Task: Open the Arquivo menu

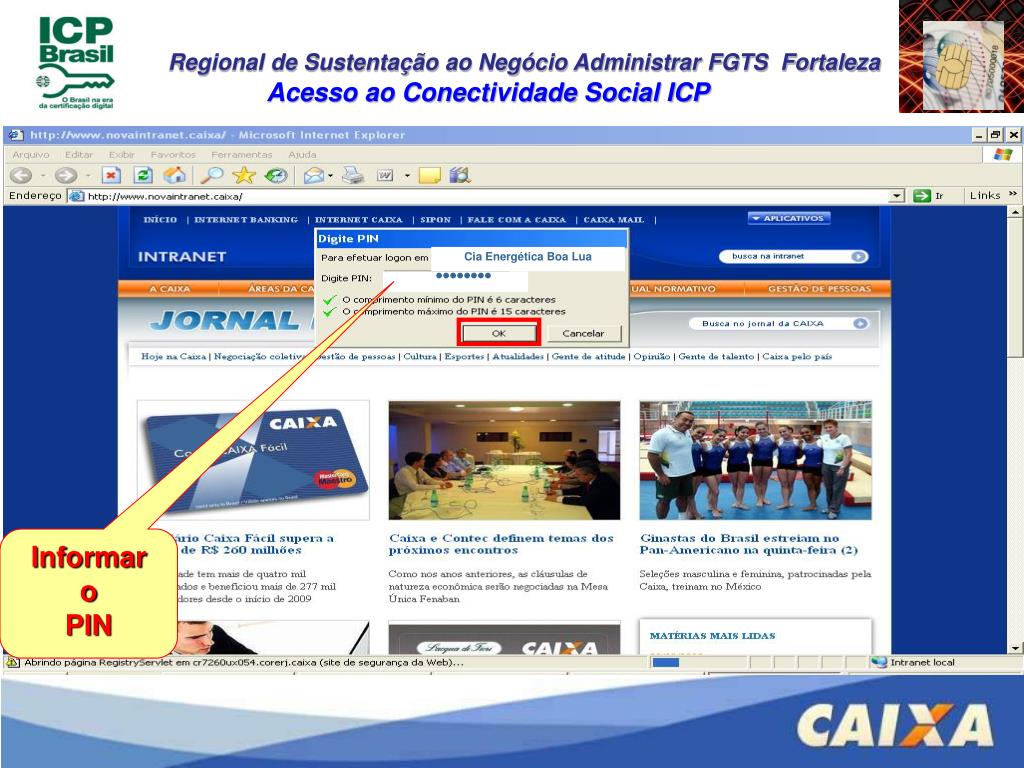Action: click(31, 155)
